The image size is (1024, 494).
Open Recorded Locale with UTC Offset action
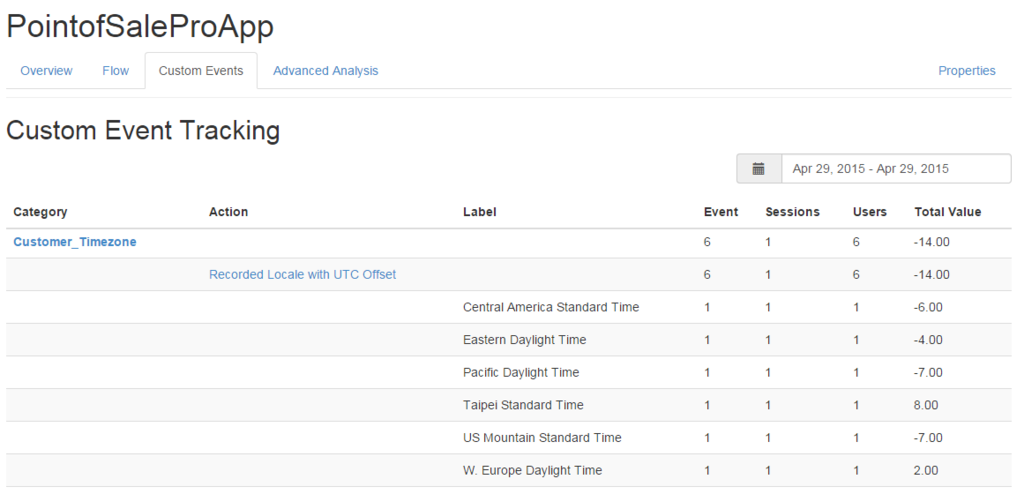pyautogui.click(x=302, y=274)
